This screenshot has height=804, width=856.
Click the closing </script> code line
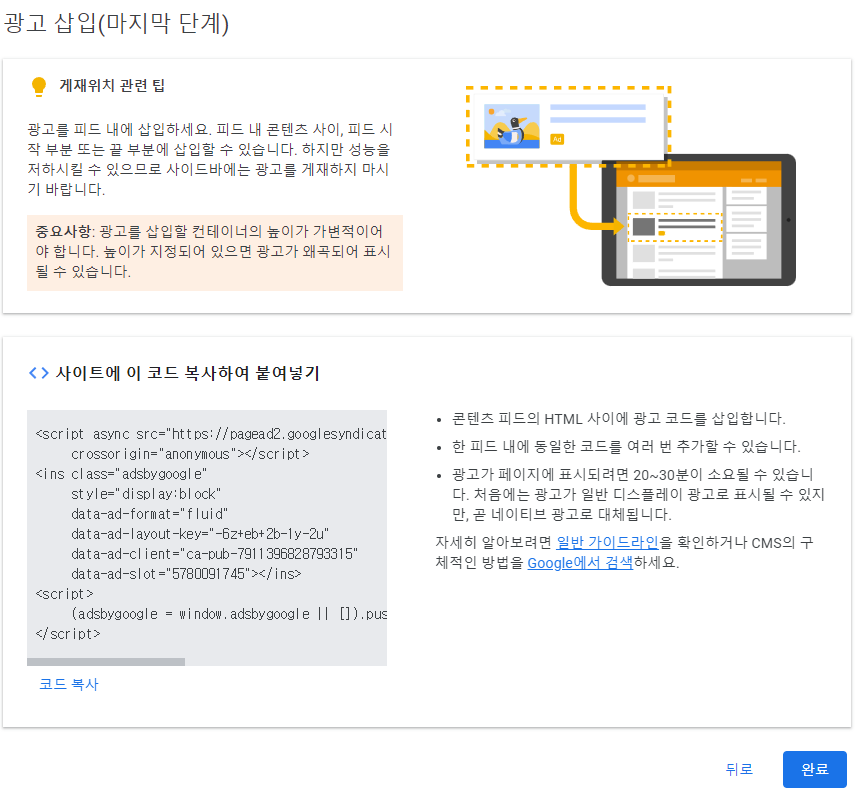(x=68, y=634)
